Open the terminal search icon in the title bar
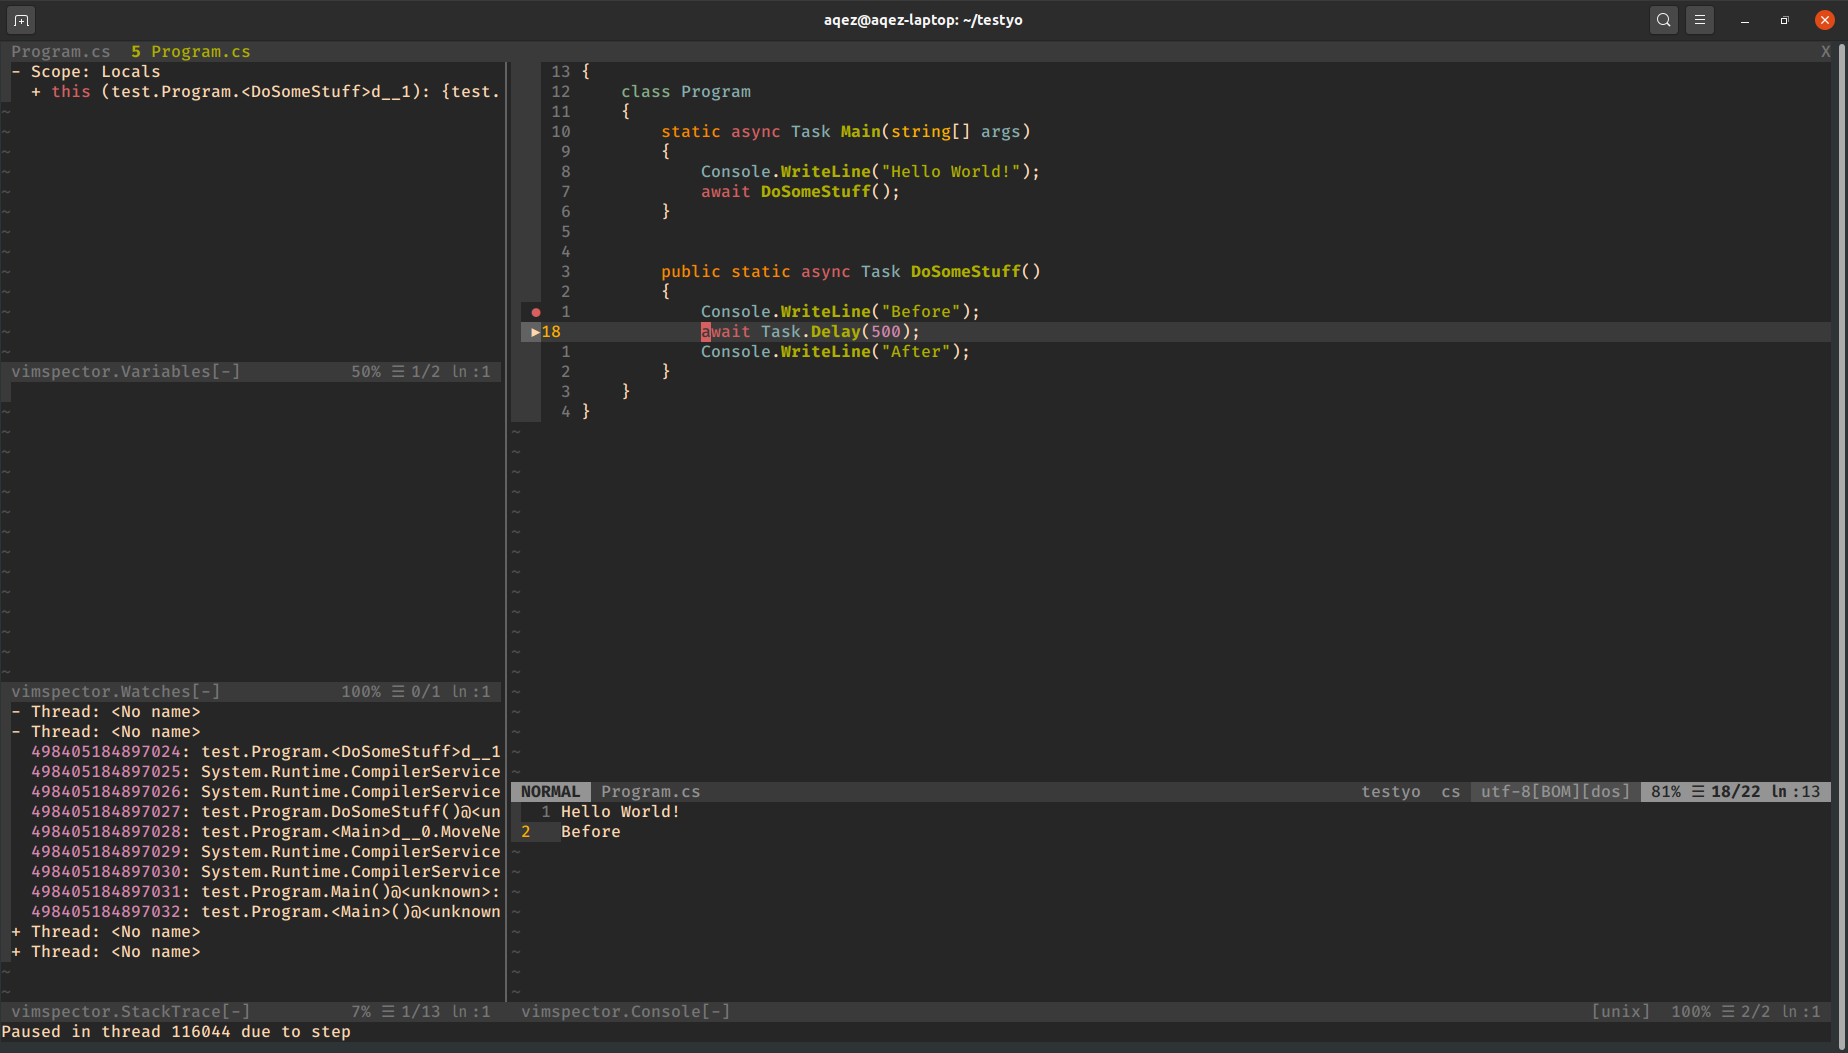Image resolution: width=1848 pixels, height=1053 pixels. [1663, 20]
